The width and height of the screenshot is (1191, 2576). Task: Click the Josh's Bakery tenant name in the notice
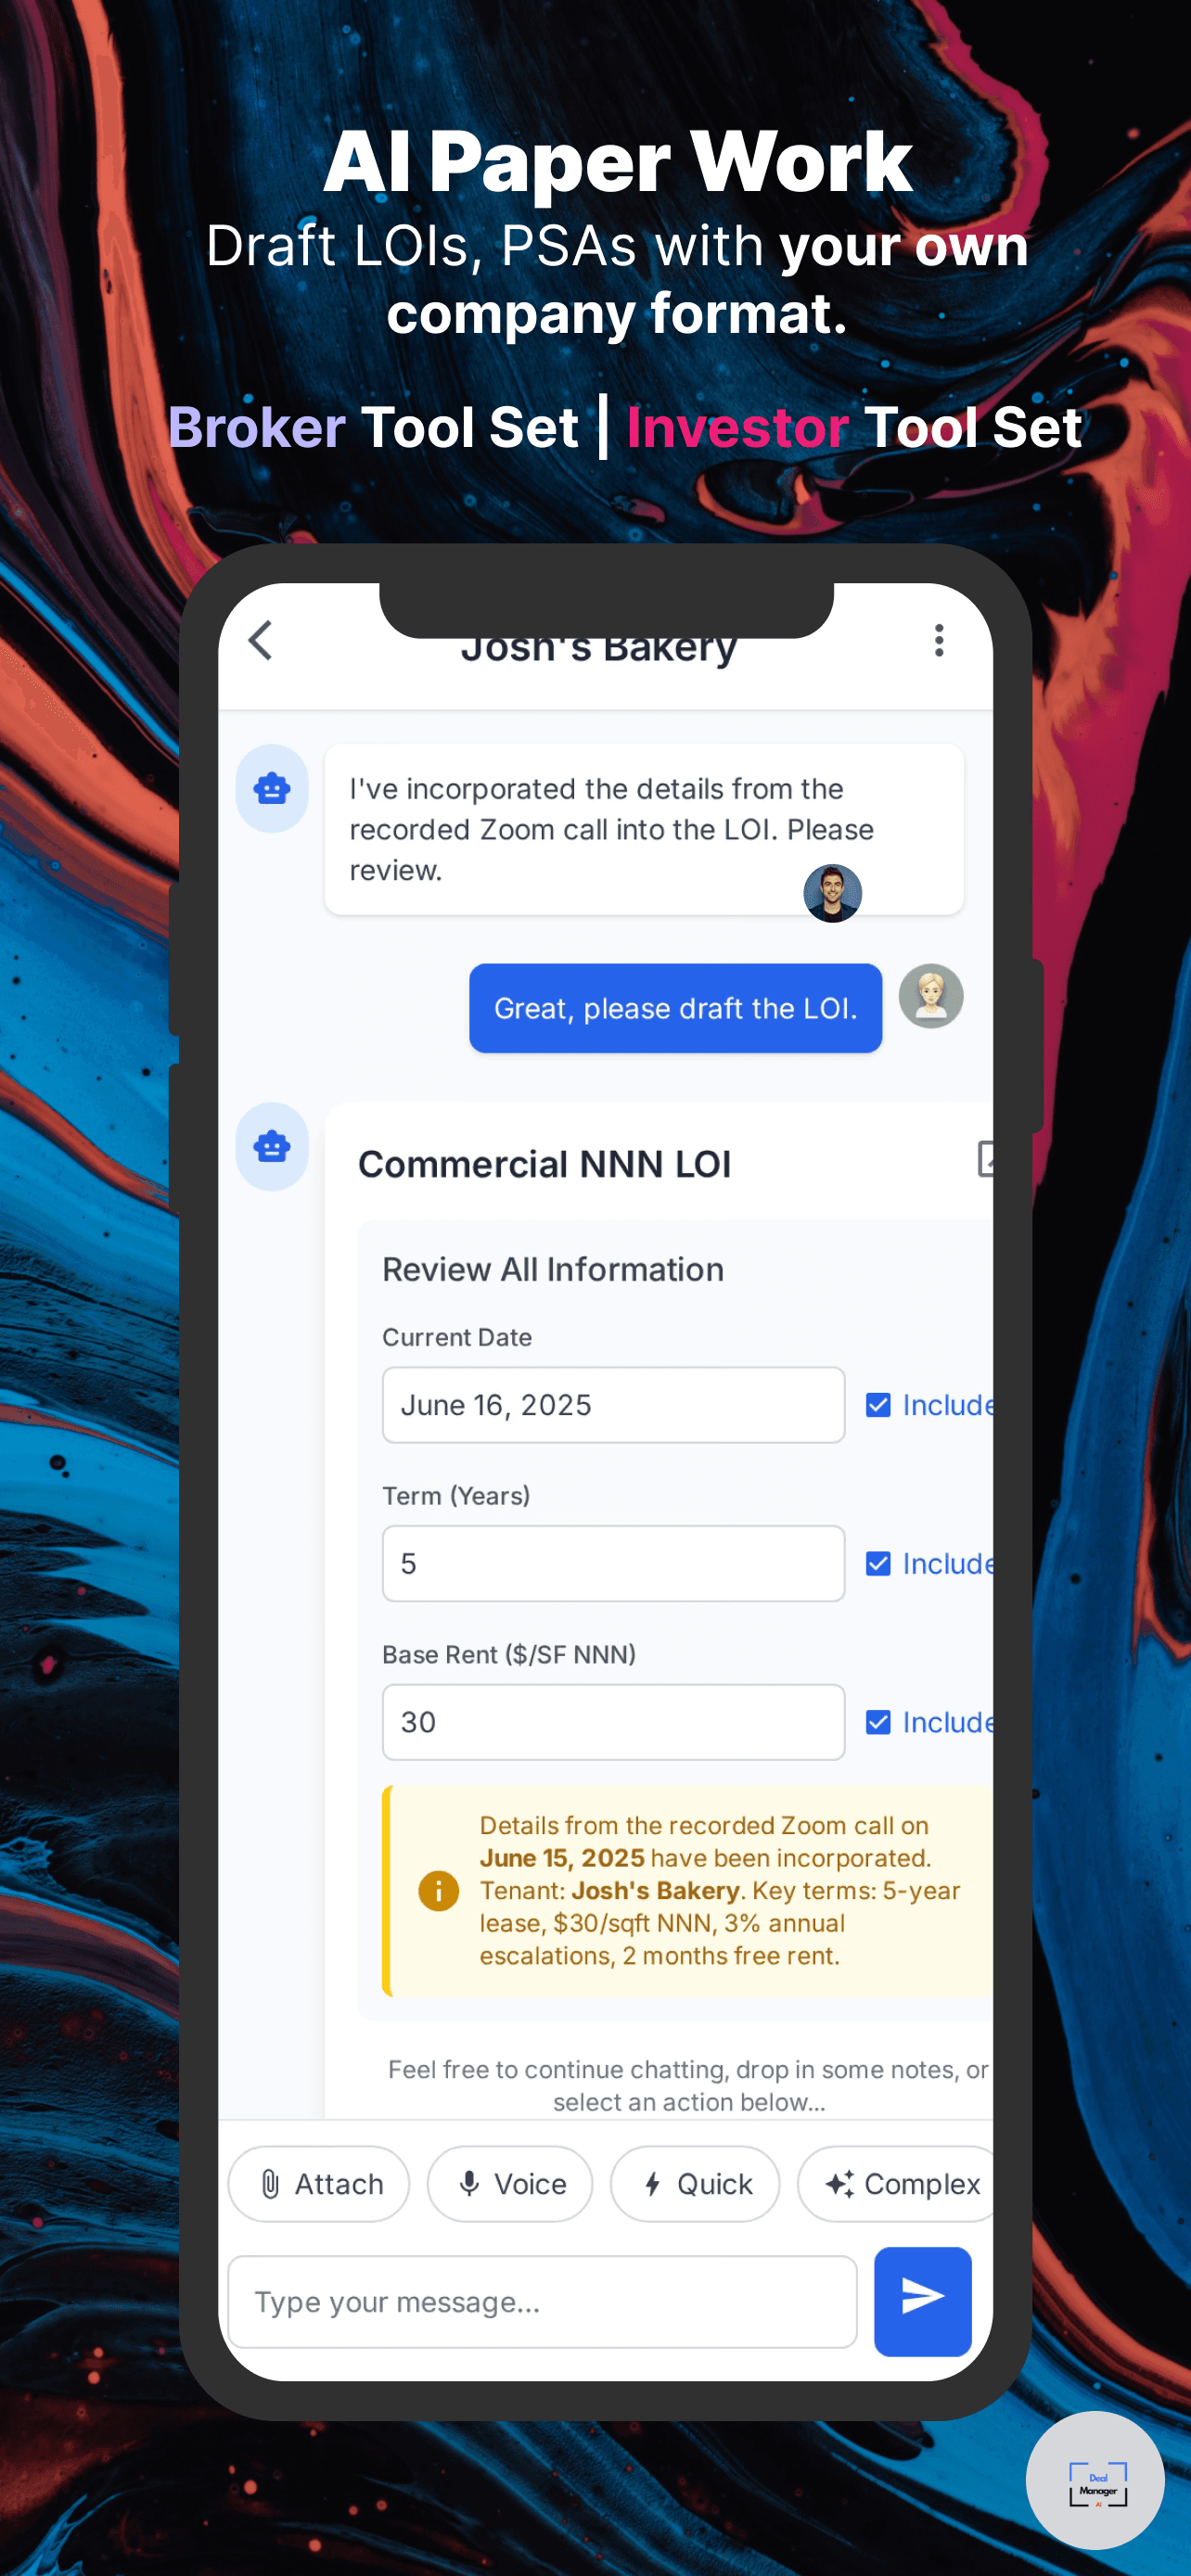coord(655,1890)
